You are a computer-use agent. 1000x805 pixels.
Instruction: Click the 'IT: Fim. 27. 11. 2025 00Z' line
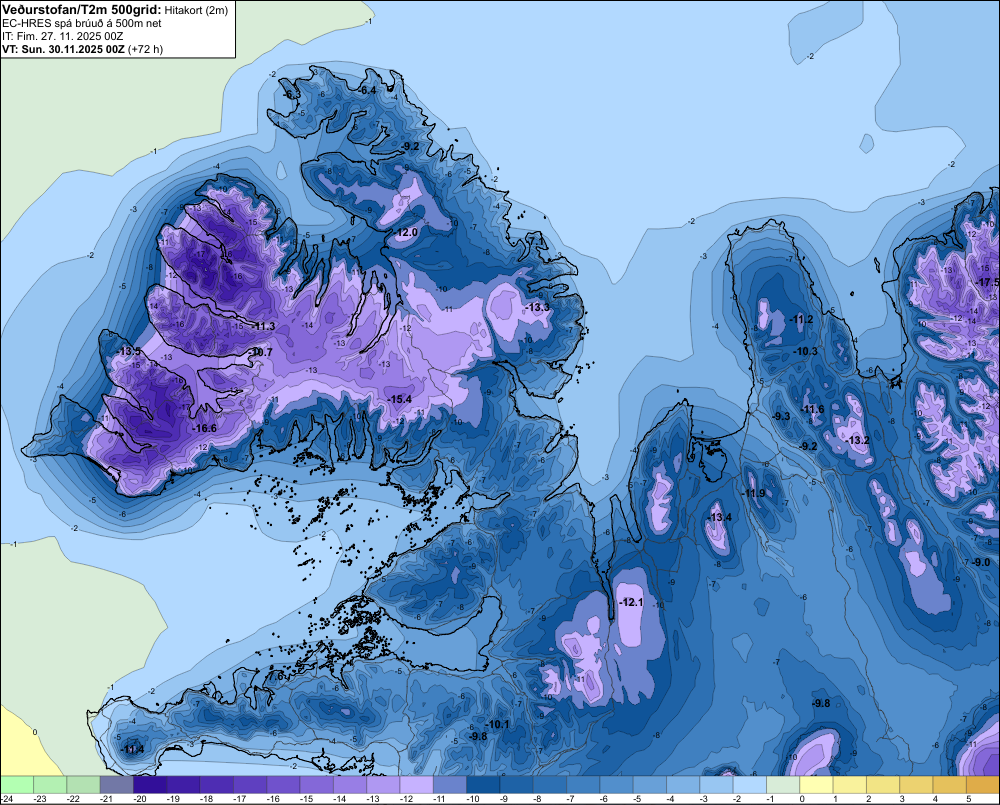point(62,36)
